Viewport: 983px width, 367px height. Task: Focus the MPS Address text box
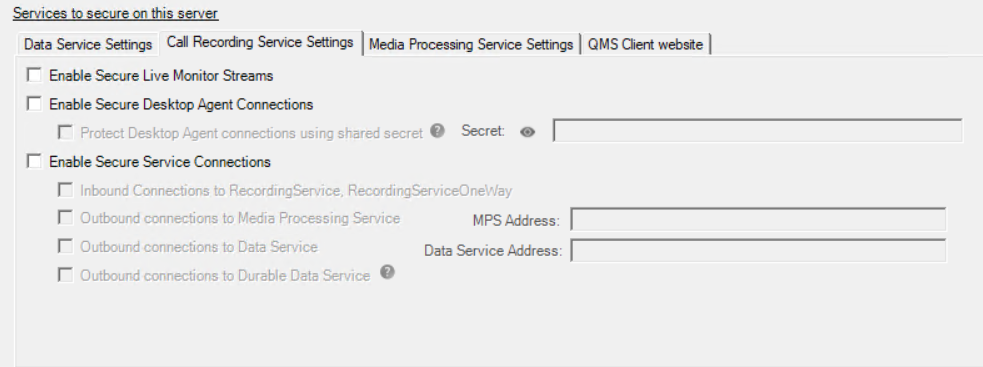tap(758, 220)
